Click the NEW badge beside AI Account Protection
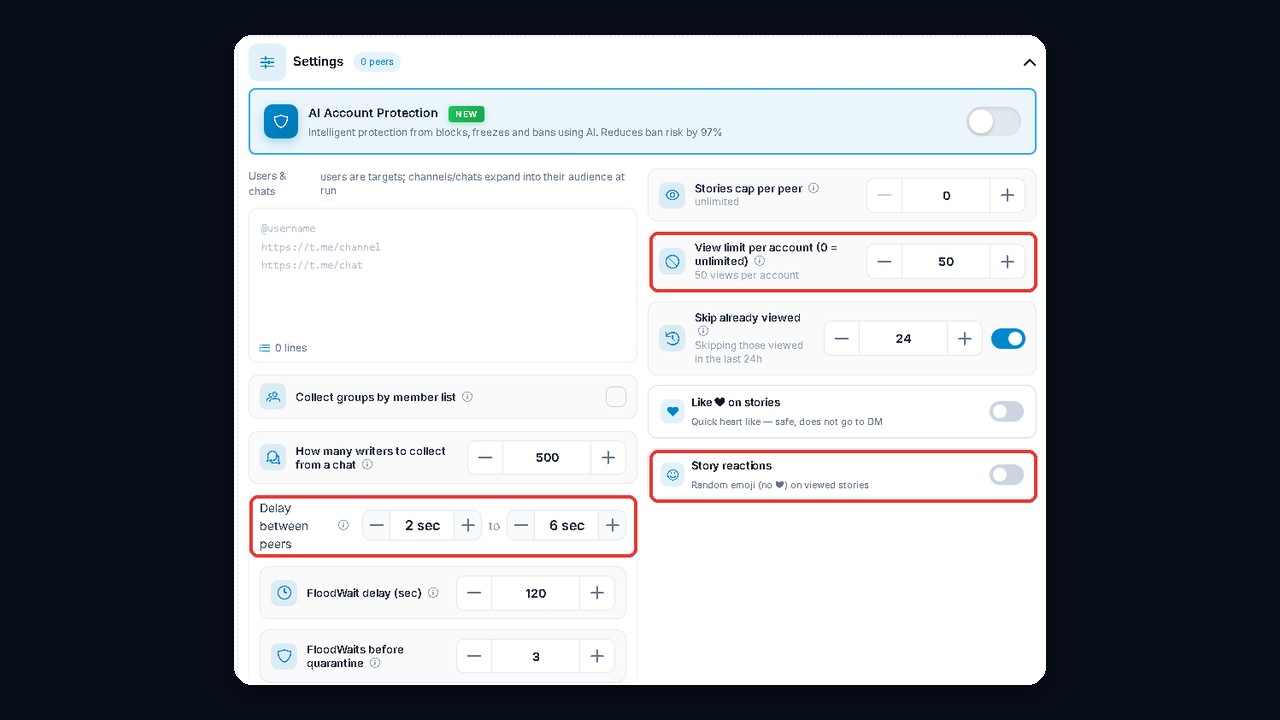 (466, 114)
